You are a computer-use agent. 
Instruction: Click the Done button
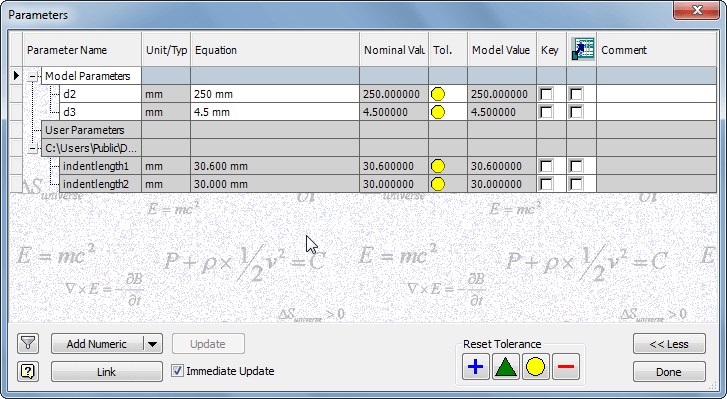pyautogui.click(x=669, y=372)
